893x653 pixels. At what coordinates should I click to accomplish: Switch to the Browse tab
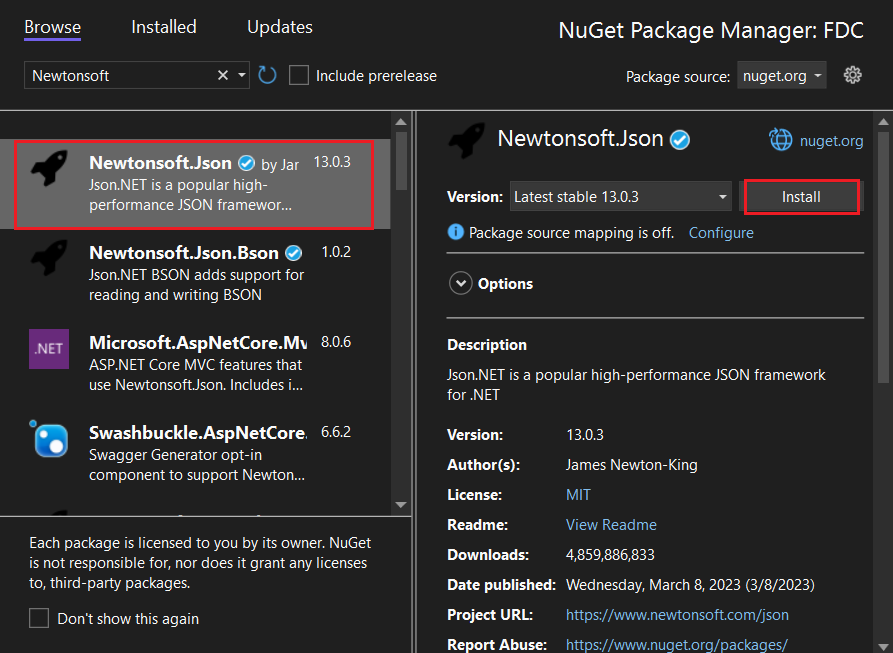pyautogui.click(x=52, y=27)
